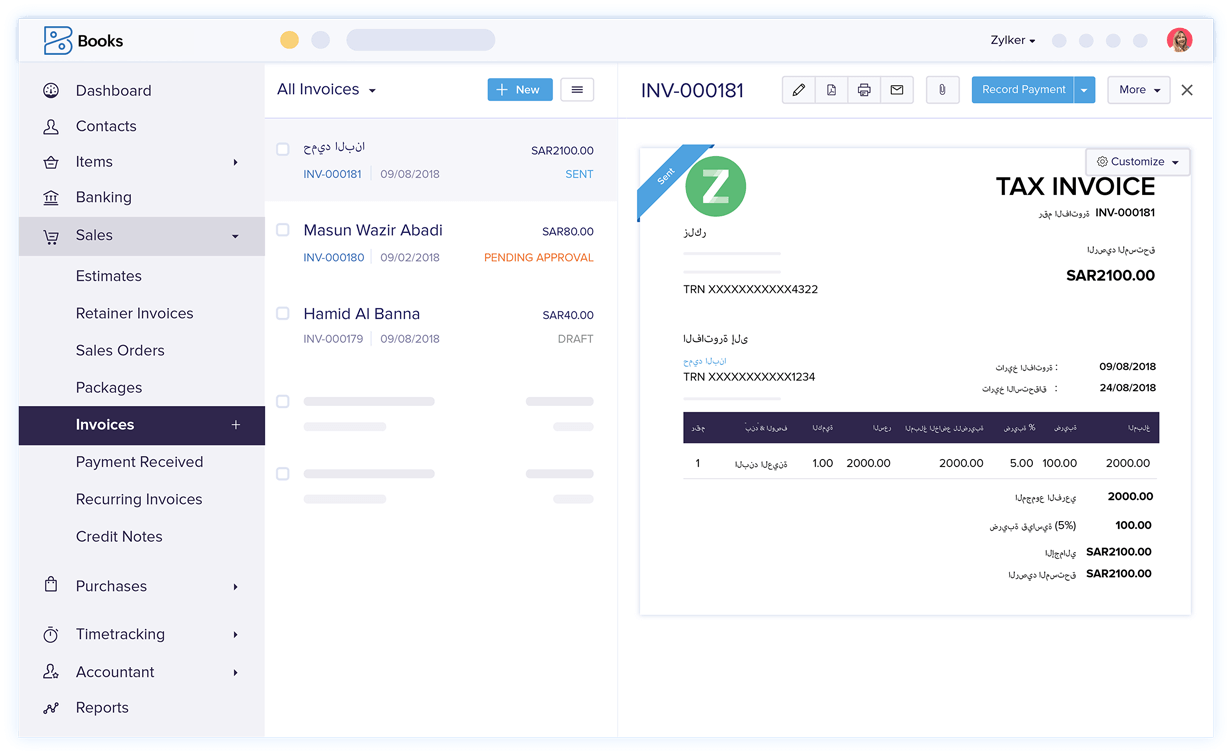Select checkbox for invoice INV-000181
The width and height of the screenshot is (1231, 755).
pos(283,149)
